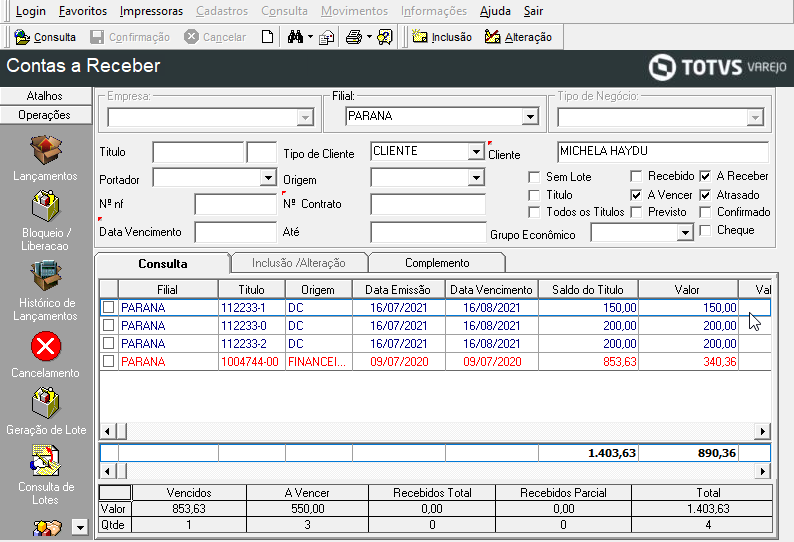Image resolution: width=794 pixels, height=542 pixels.
Task: Click the Sair menu item
Action: (533, 11)
